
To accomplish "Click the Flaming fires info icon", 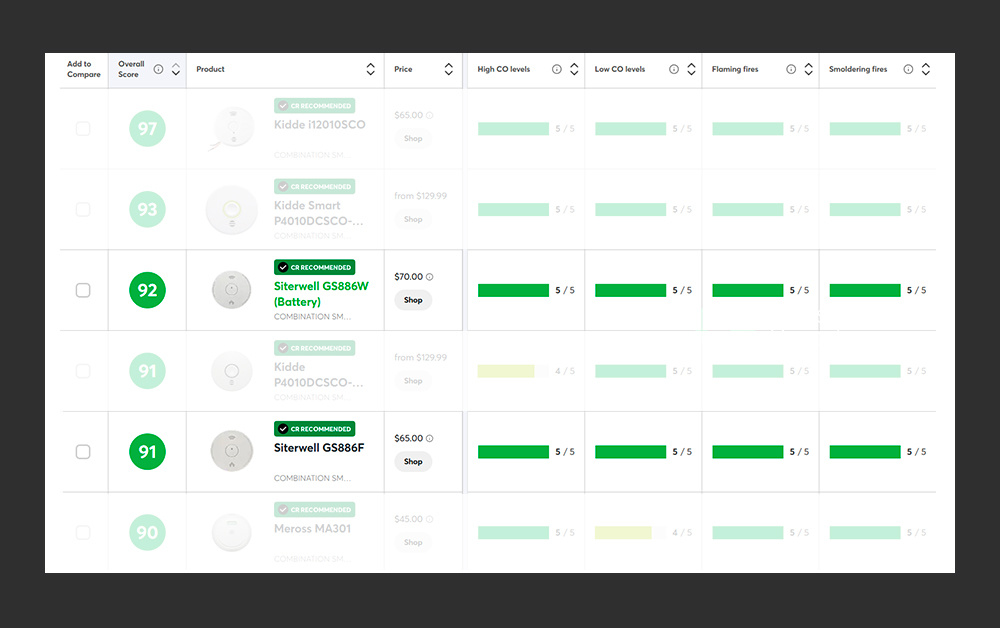I will (x=791, y=69).
